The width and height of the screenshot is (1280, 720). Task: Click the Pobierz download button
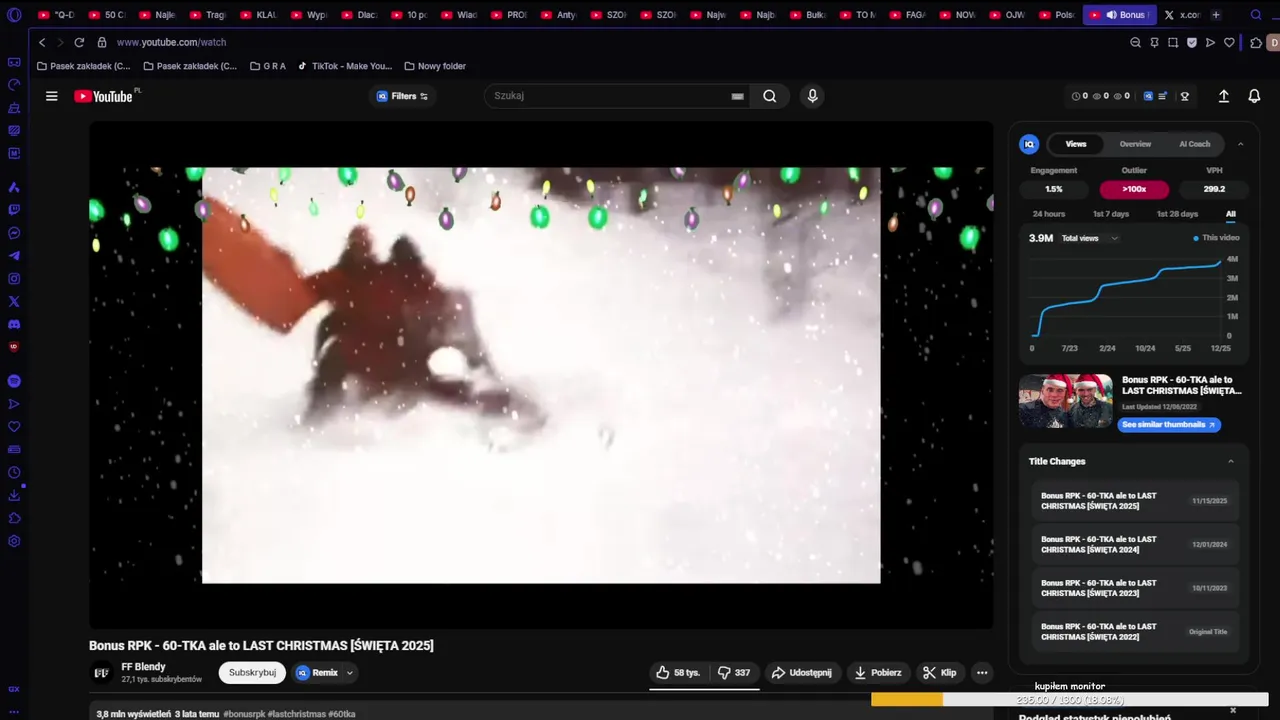point(878,673)
